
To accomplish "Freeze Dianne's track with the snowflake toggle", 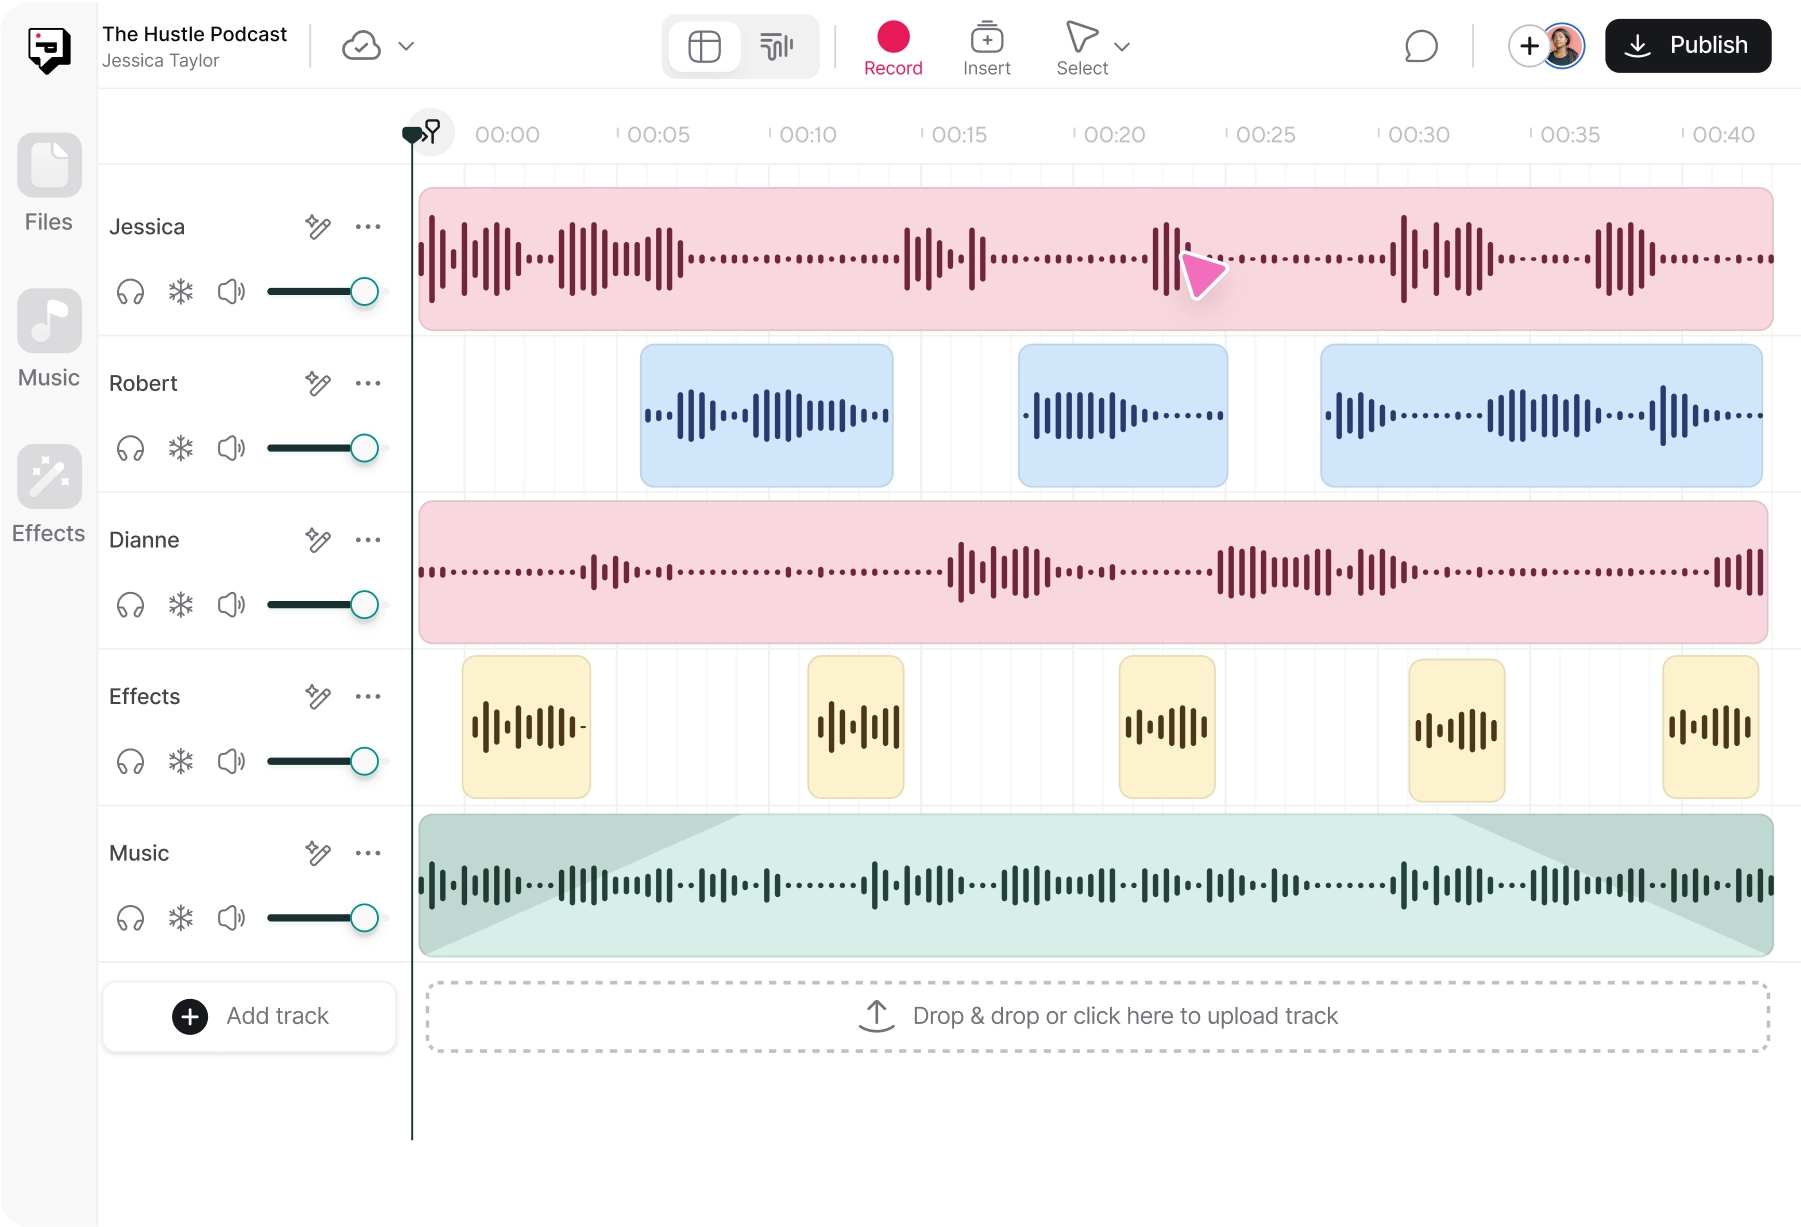I will [180, 604].
